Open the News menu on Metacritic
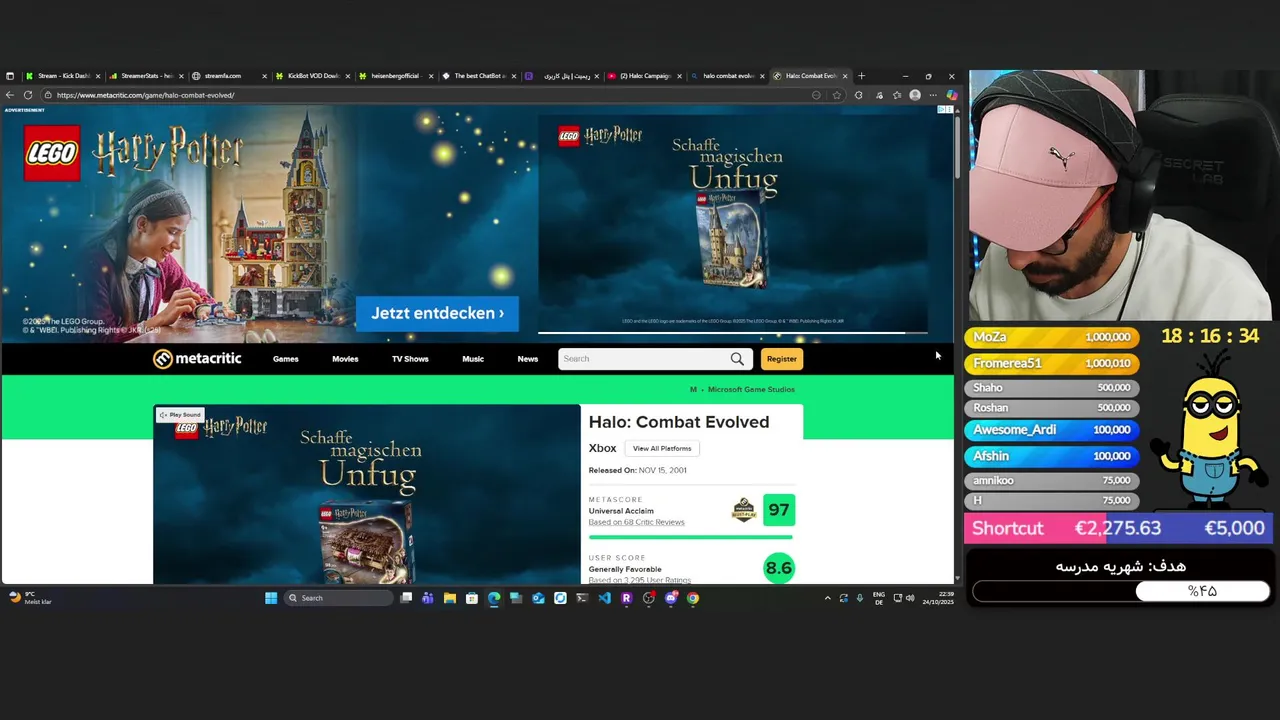Viewport: 1280px width, 720px height. tap(528, 359)
